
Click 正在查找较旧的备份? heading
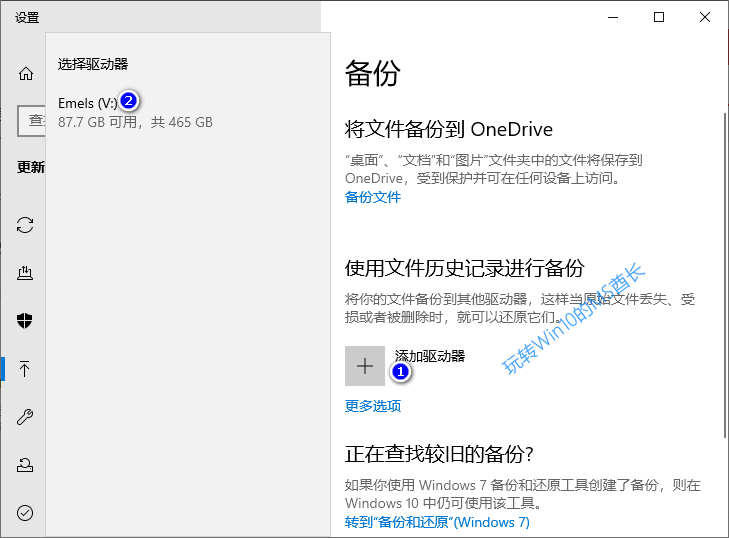click(x=439, y=454)
